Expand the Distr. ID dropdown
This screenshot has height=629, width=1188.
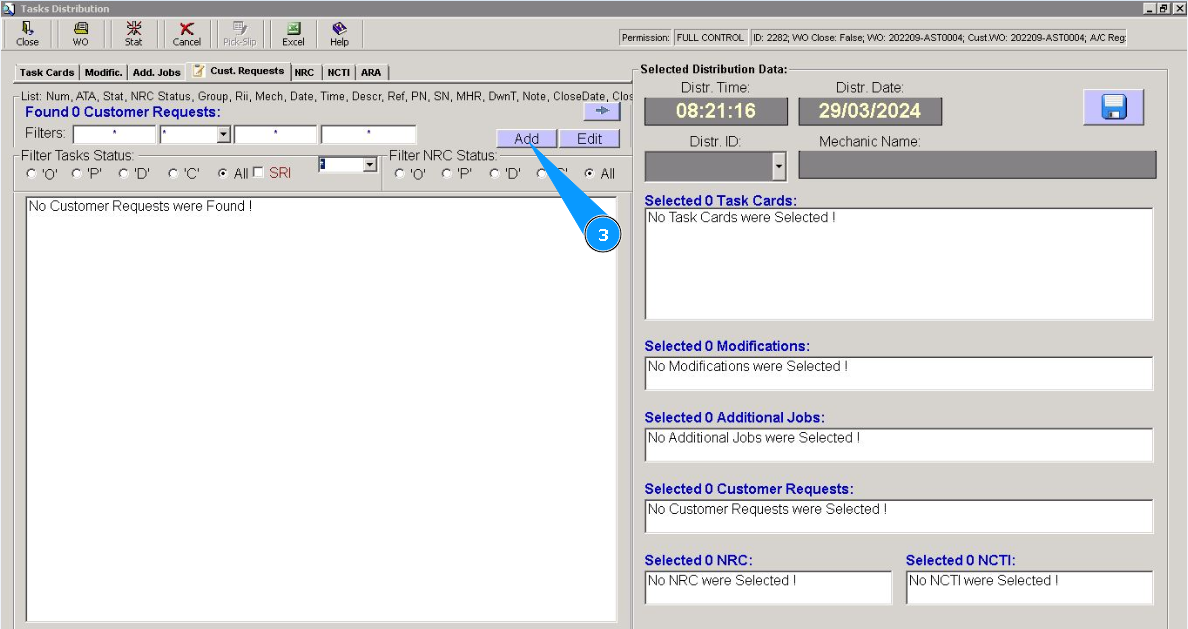point(779,166)
